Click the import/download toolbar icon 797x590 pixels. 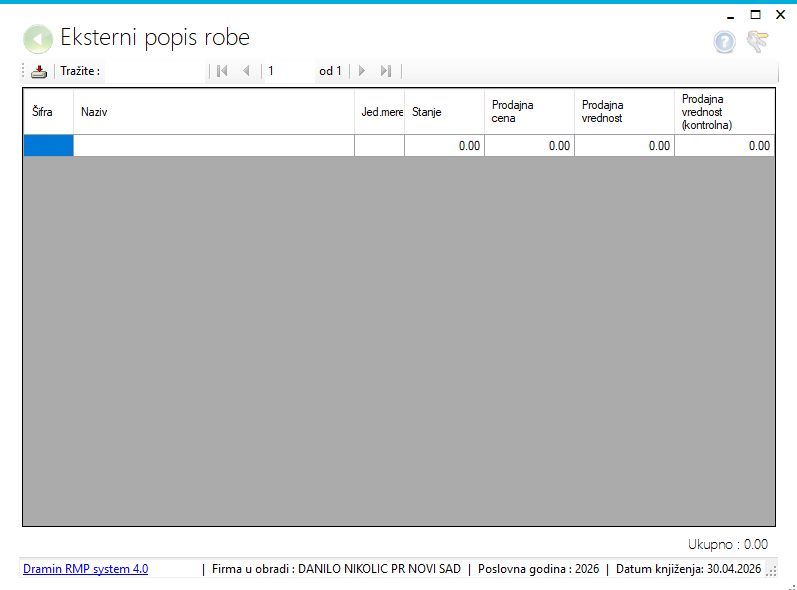[39, 72]
